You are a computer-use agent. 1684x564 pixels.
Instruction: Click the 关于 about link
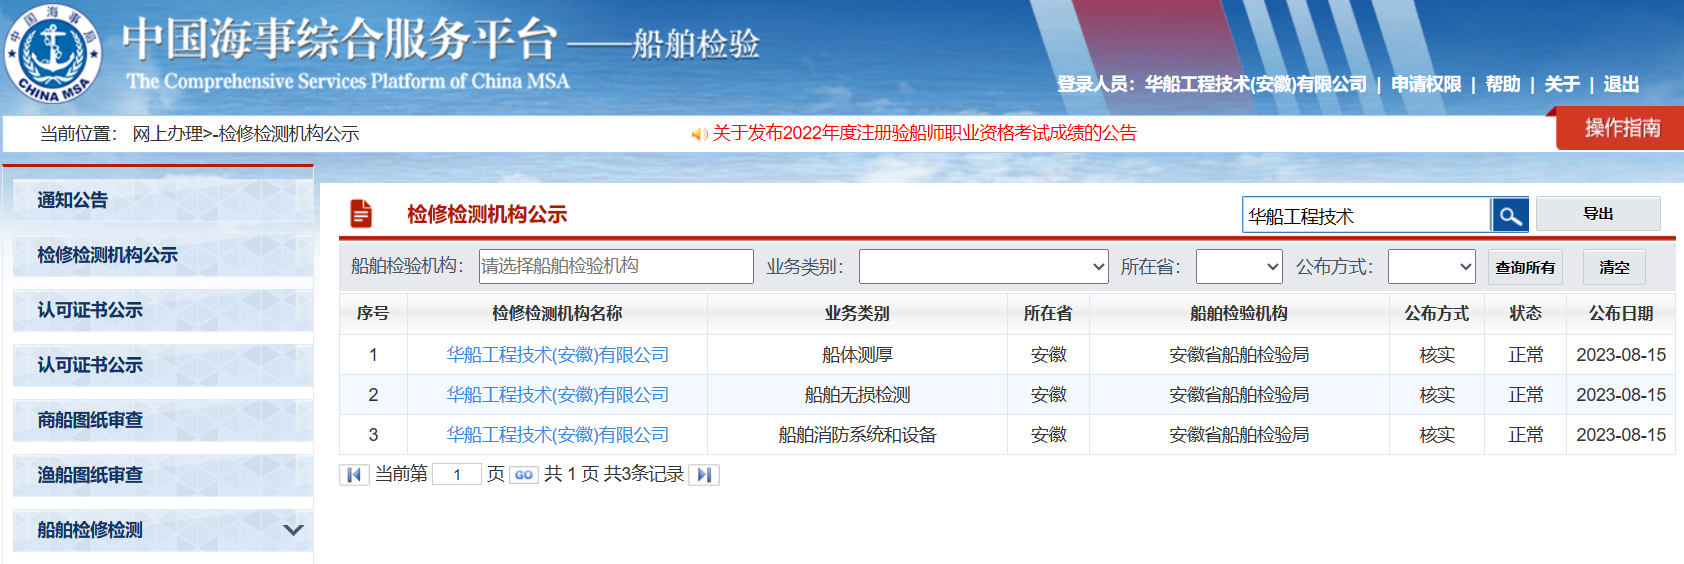[x=1562, y=84]
